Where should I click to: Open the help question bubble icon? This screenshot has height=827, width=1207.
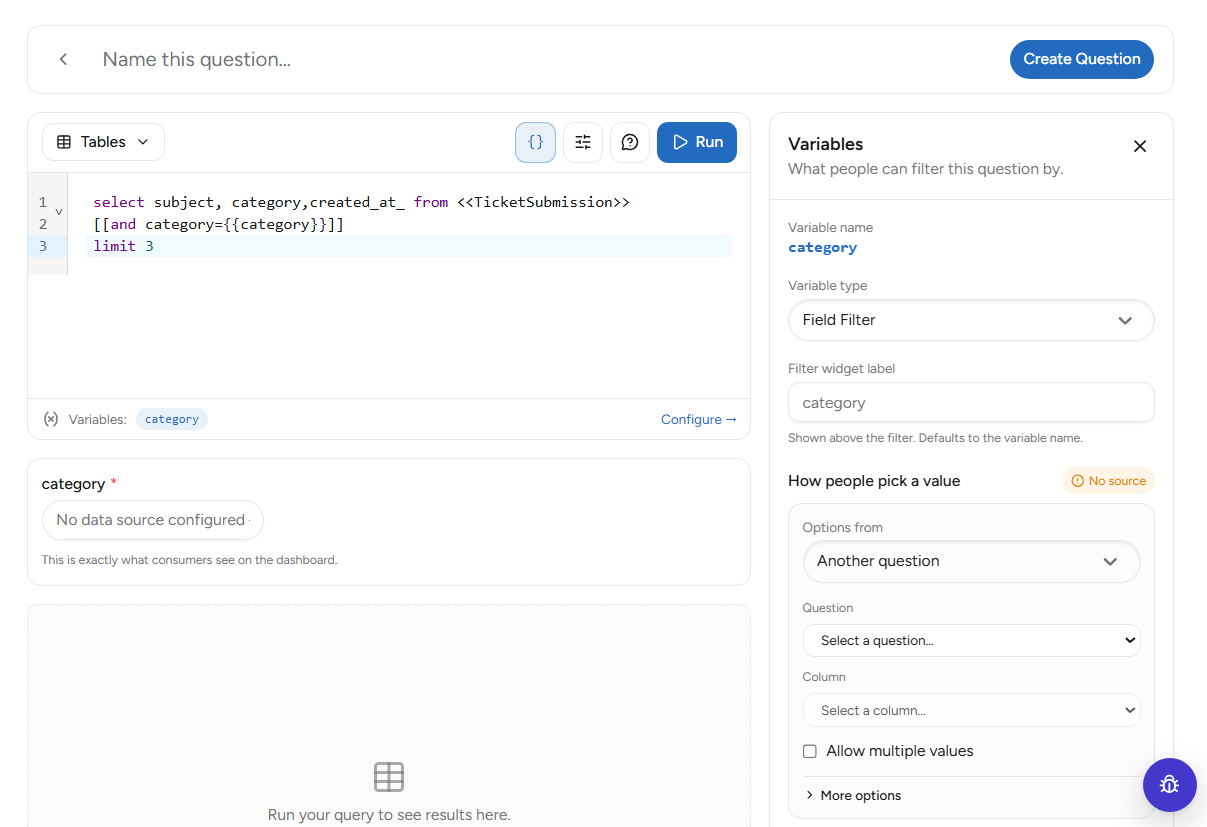pyautogui.click(x=630, y=142)
